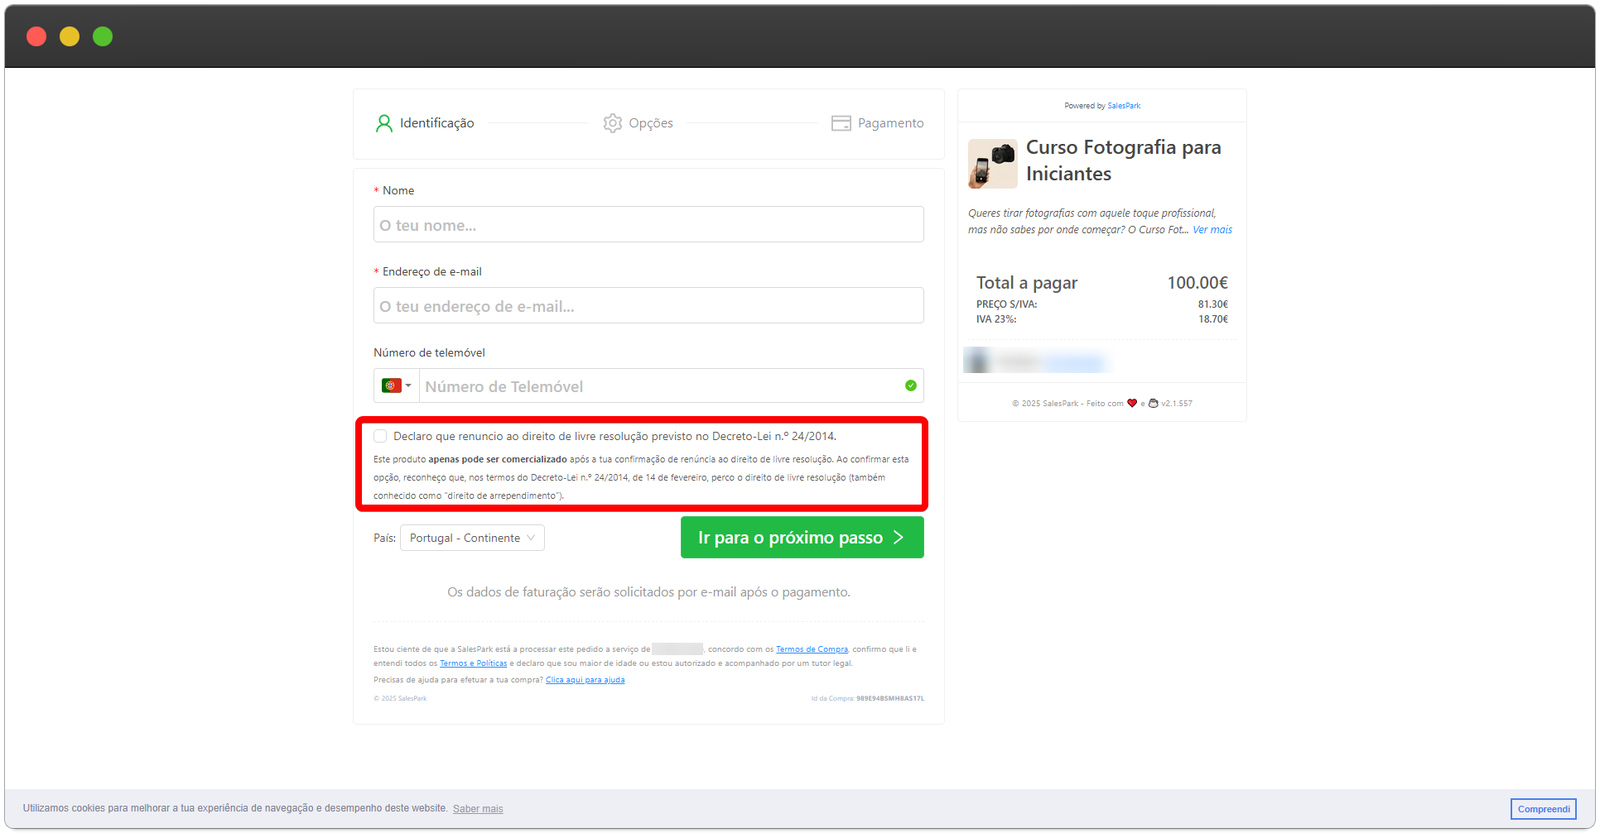Open the Saber mais cookies link

tap(478, 809)
